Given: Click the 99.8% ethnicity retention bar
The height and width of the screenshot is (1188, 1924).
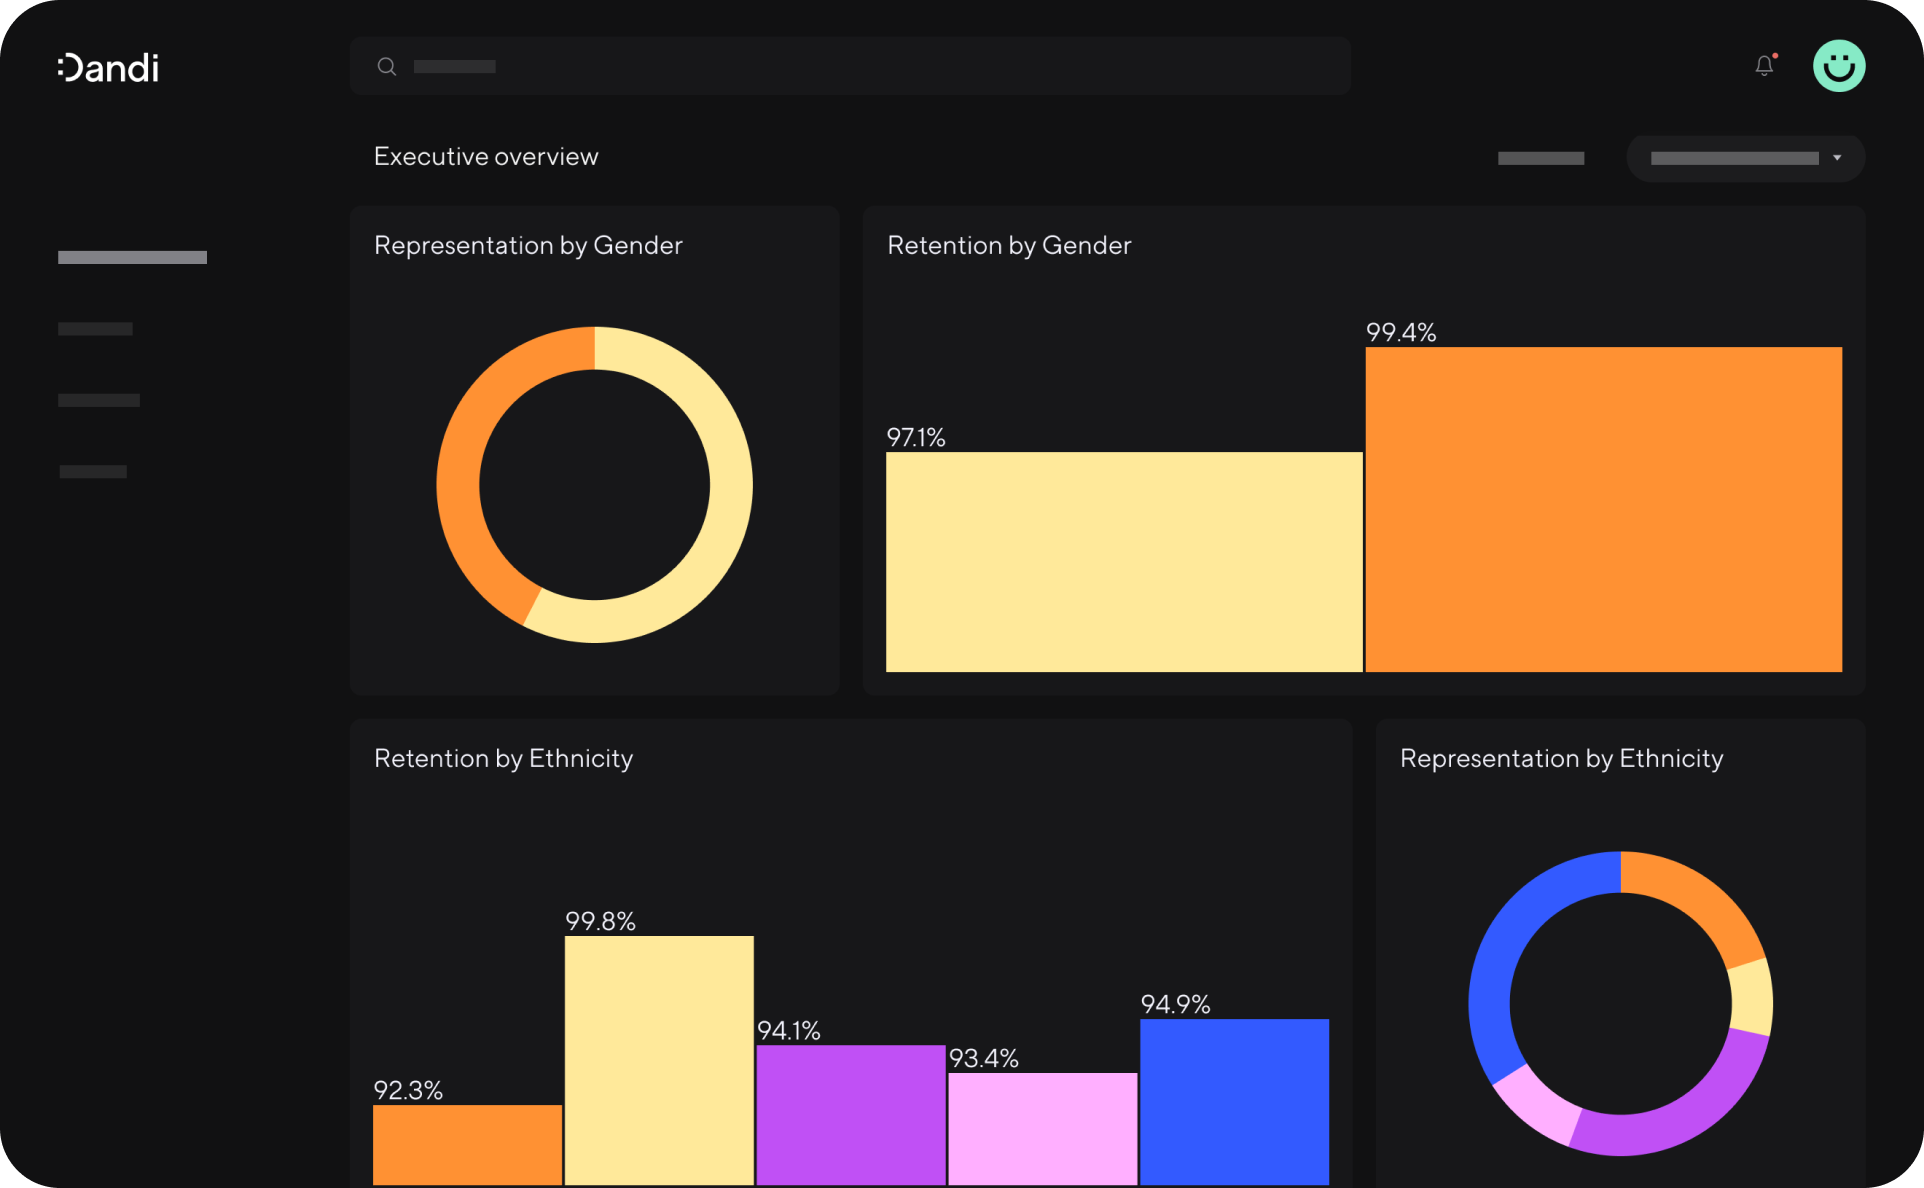Looking at the screenshot, I should [659, 1060].
